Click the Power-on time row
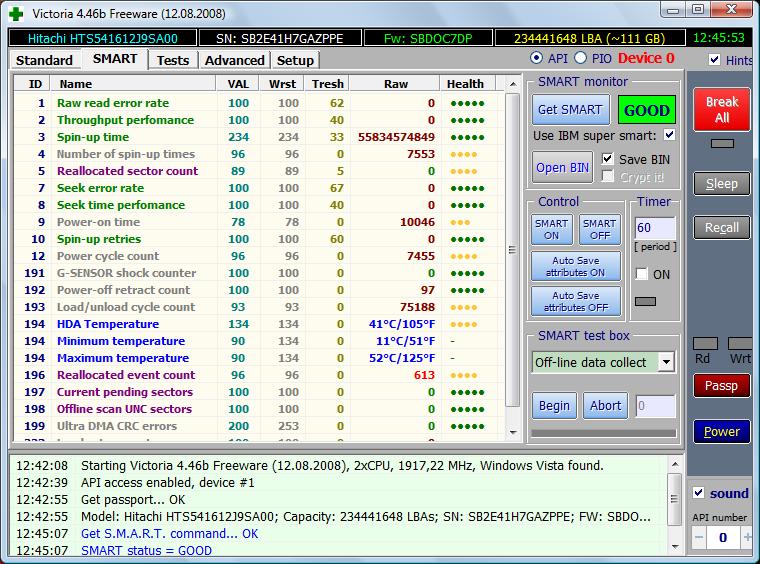 coord(258,222)
